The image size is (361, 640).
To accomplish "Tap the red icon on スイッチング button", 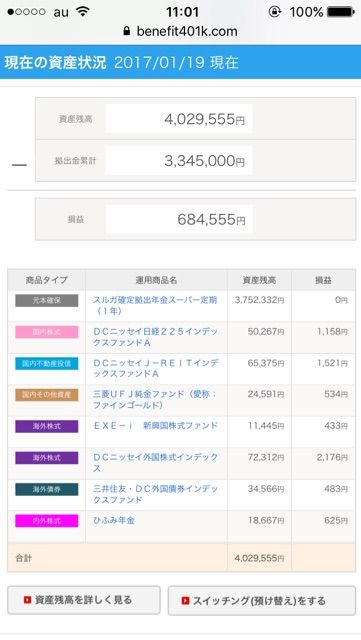I will click(185, 600).
